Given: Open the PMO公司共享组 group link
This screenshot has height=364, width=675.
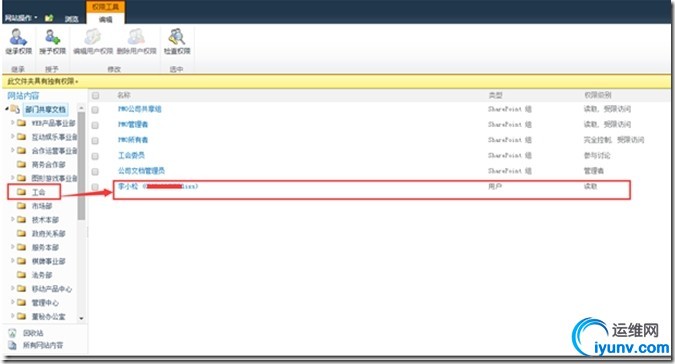Looking at the screenshot, I should click(139, 109).
